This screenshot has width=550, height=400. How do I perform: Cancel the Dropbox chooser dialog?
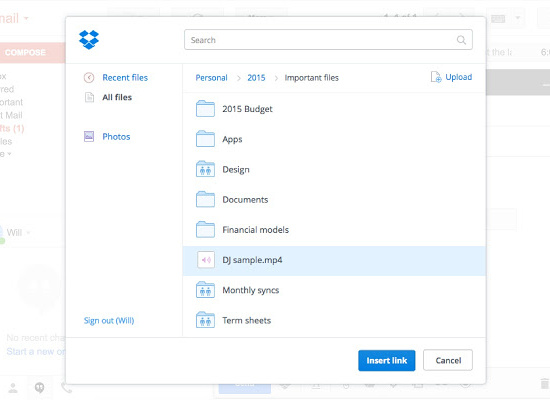click(448, 360)
